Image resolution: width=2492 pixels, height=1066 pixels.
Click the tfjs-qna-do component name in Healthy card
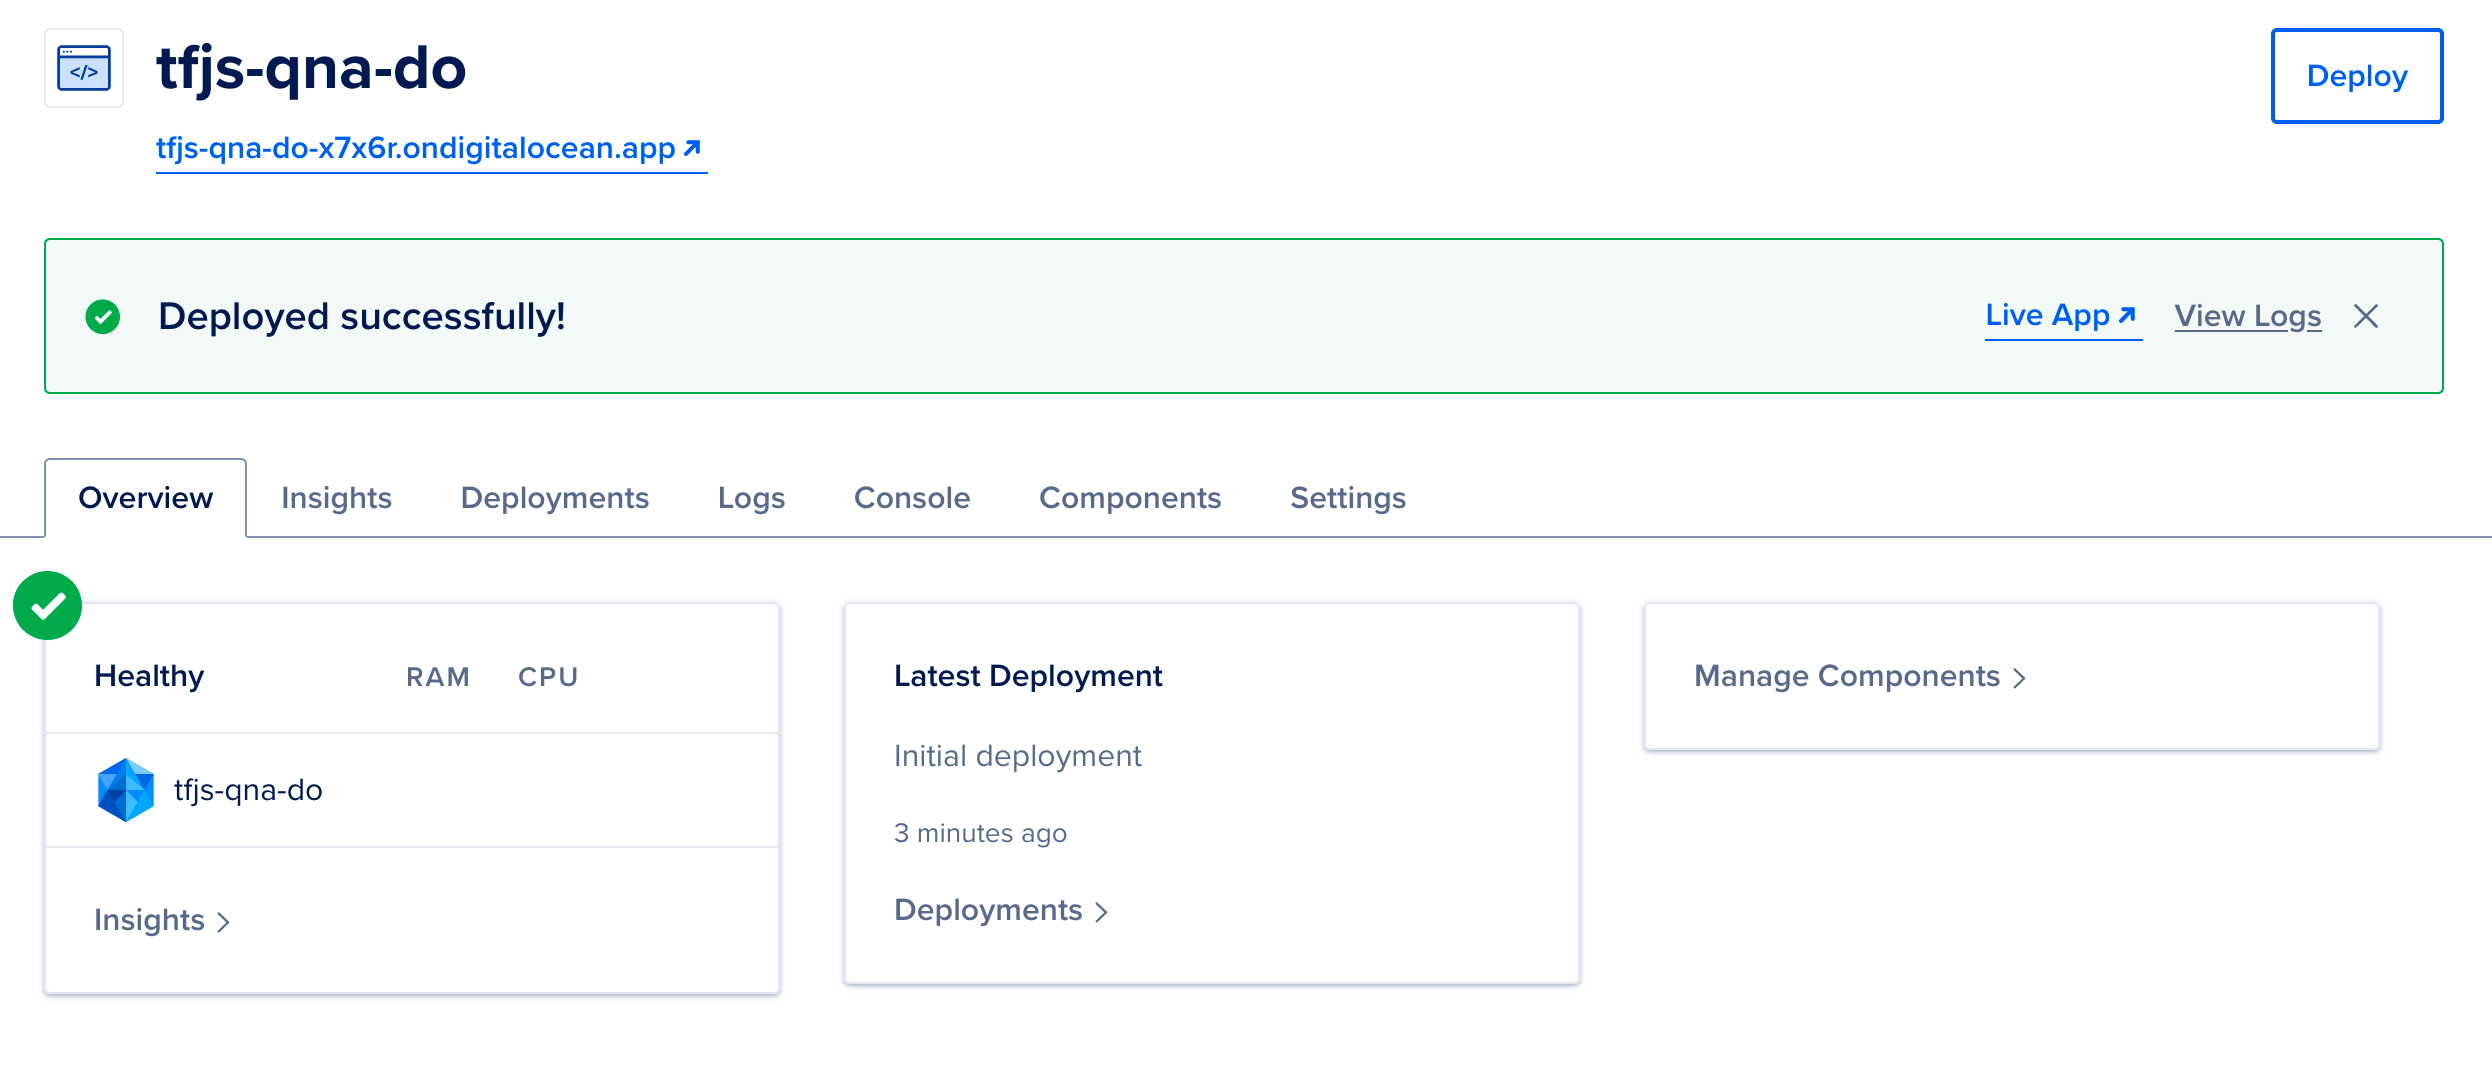click(x=248, y=790)
